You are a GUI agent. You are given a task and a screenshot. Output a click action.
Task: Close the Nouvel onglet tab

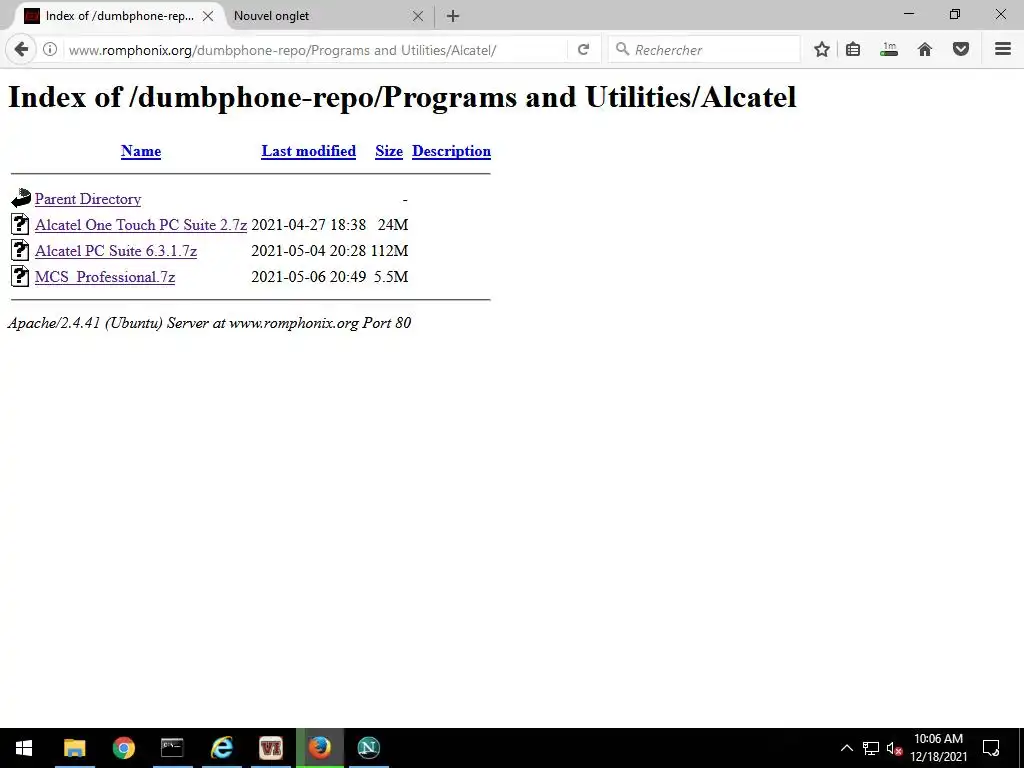tap(418, 16)
